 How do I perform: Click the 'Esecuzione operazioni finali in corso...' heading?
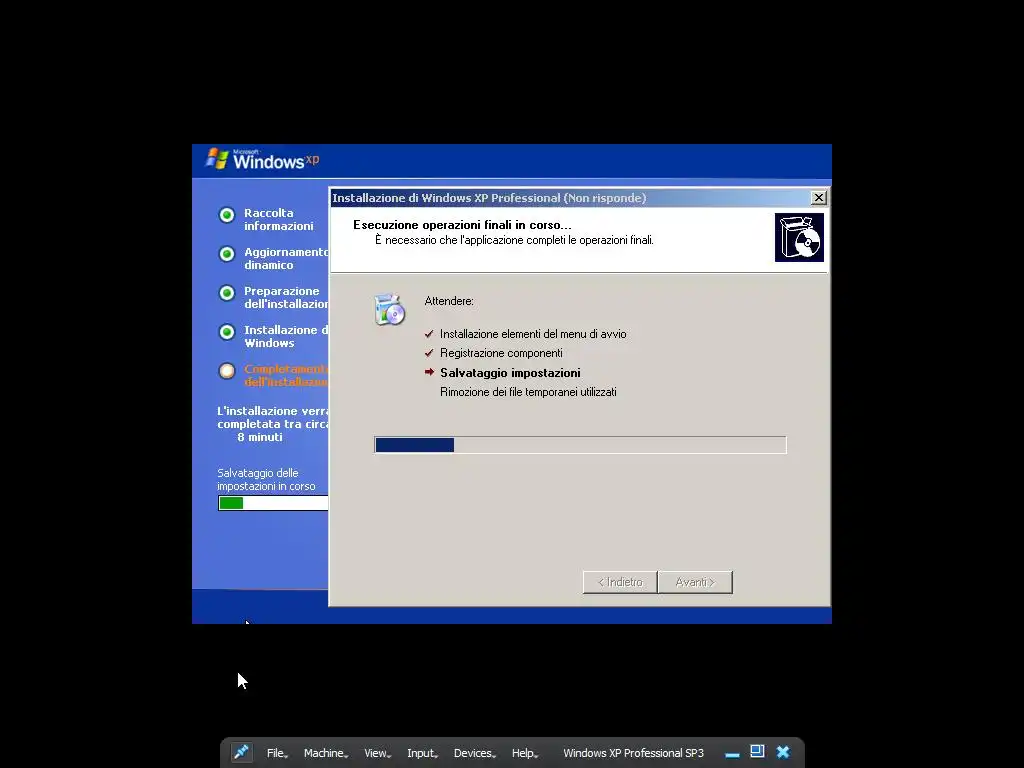pos(462,225)
